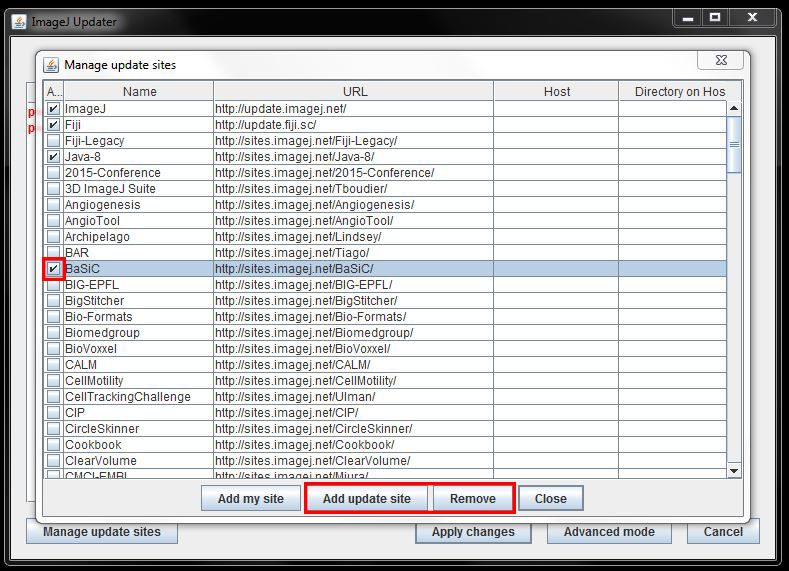Viewport: 789px width, 571px height.
Task: Click the ImageJ Updater window icon
Action: click(x=19, y=22)
